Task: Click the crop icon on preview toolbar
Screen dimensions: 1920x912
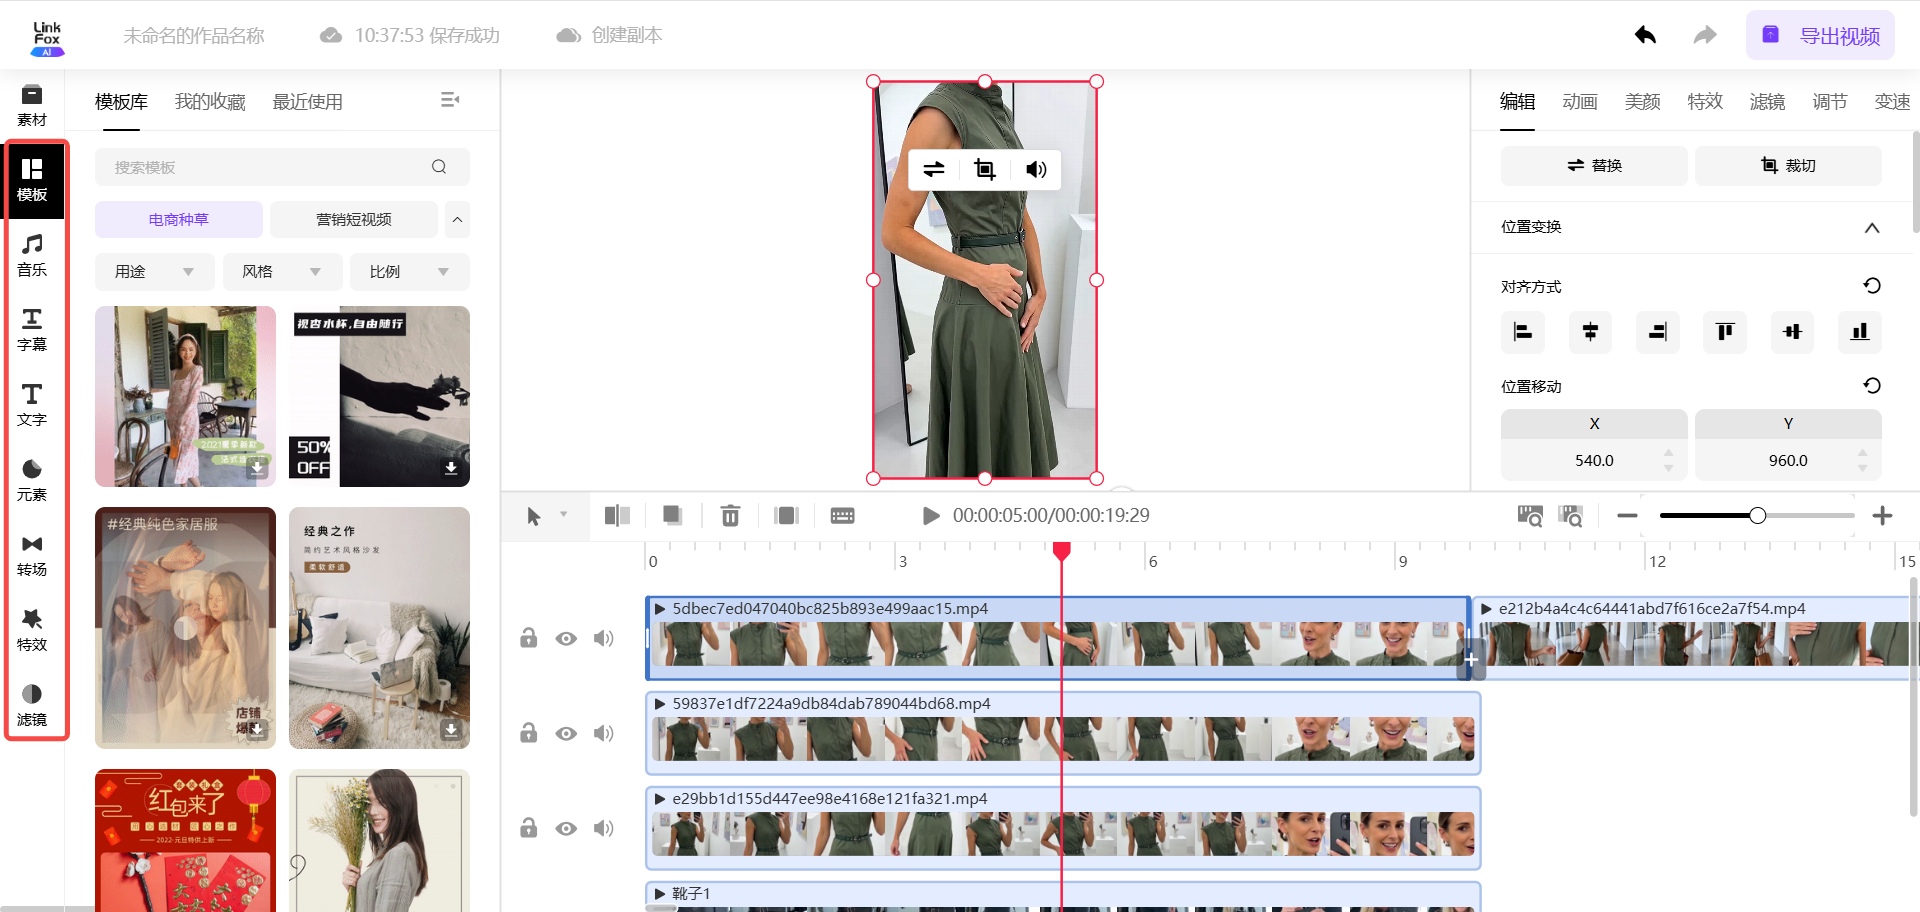Action: point(985,169)
